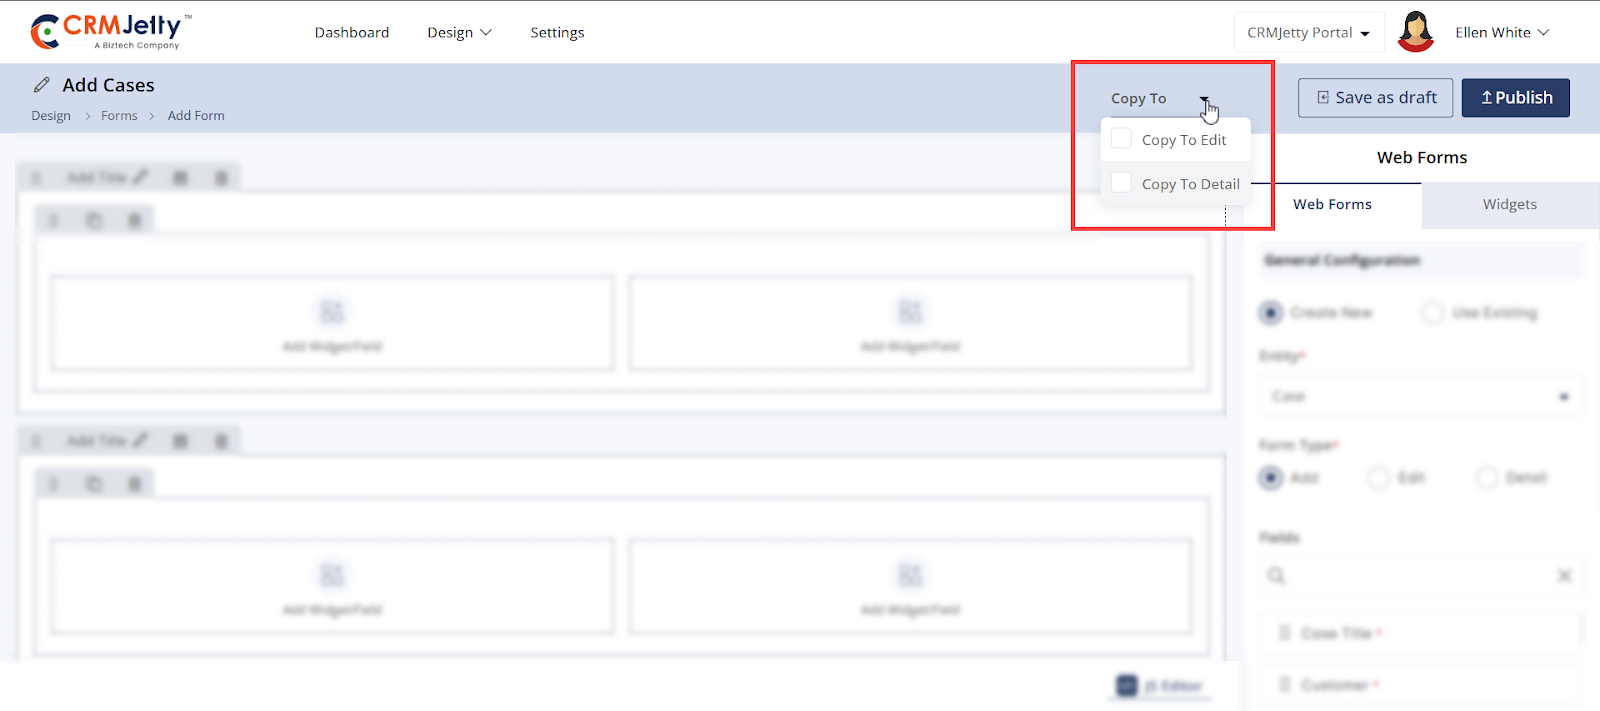This screenshot has height=711, width=1600.
Task: Open the Design menu dropdown
Action: (459, 33)
